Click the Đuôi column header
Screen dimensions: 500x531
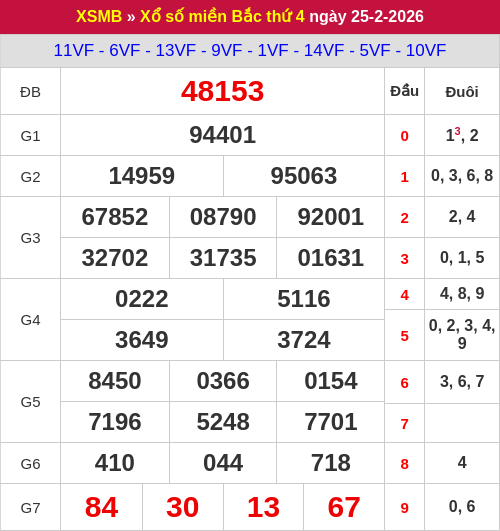tap(462, 92)
